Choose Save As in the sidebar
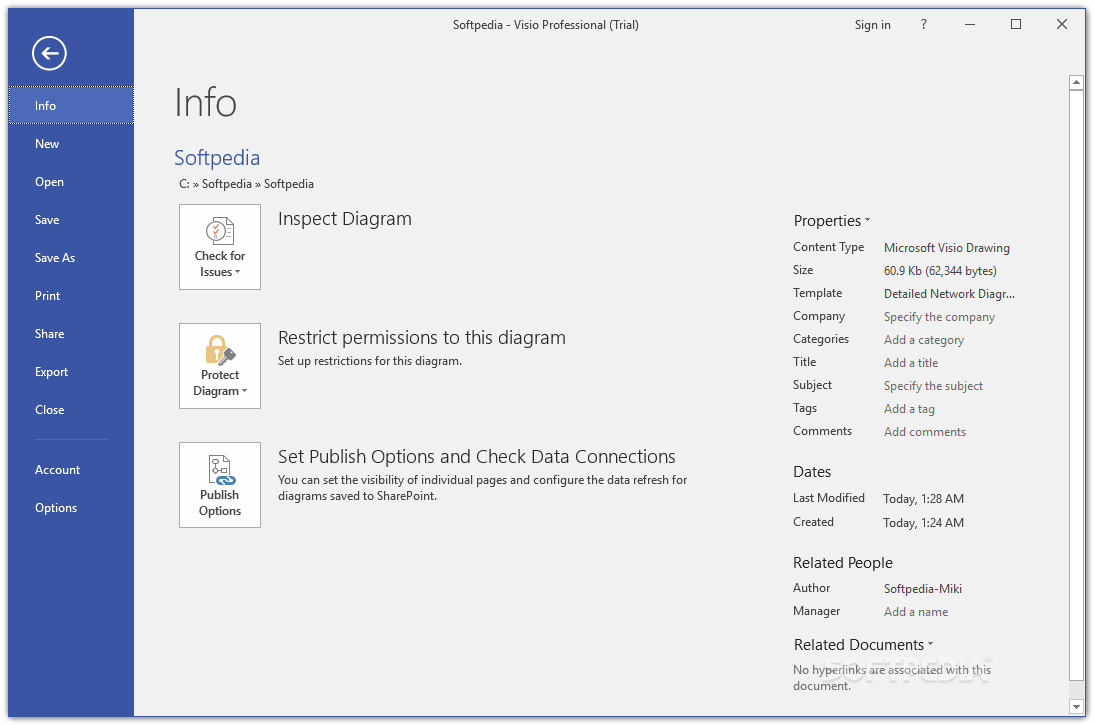Viewport: 1094px width, 725px height. (x=71, y=257)
